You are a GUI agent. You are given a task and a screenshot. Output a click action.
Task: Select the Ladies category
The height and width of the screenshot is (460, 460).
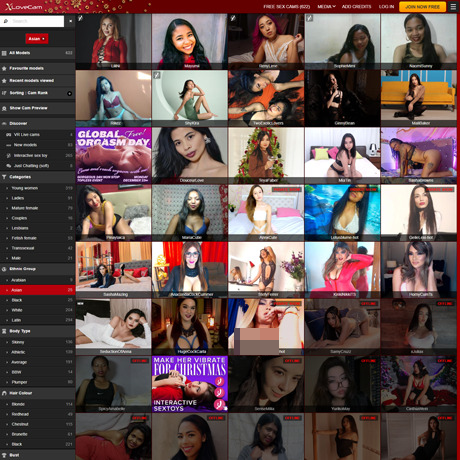click(37, 198)
